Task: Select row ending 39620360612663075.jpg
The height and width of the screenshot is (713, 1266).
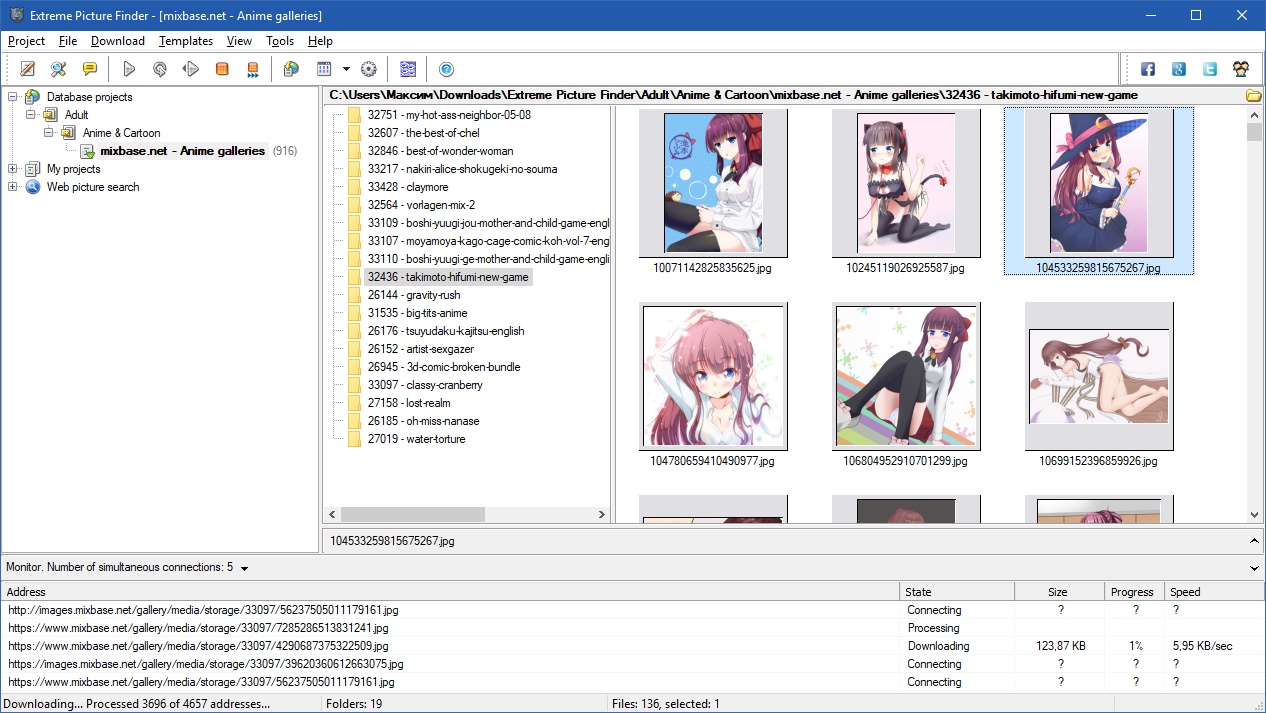Action: coord(632,664)
